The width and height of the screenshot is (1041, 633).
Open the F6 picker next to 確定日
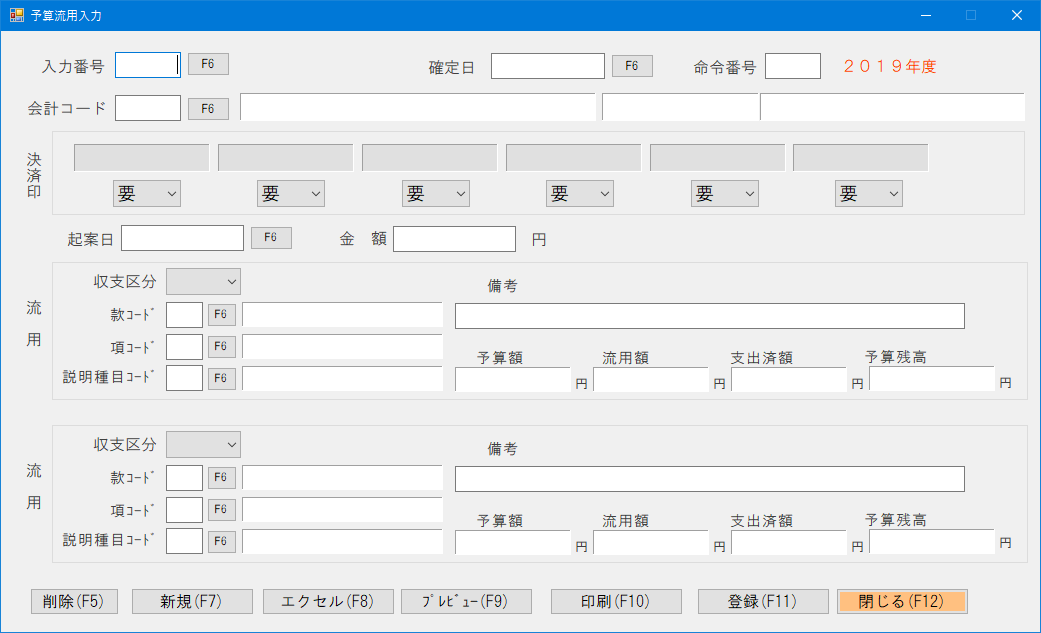coord(632,66)
